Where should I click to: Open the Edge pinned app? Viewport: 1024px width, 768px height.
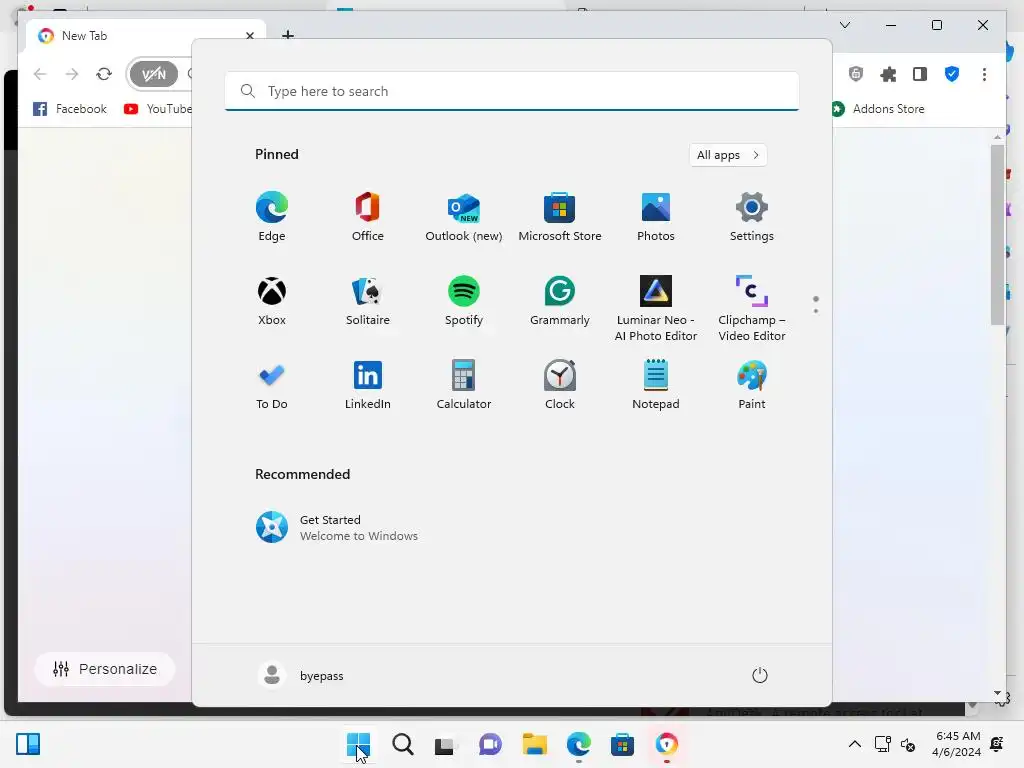pyautogui.click(x=272, y=217)
